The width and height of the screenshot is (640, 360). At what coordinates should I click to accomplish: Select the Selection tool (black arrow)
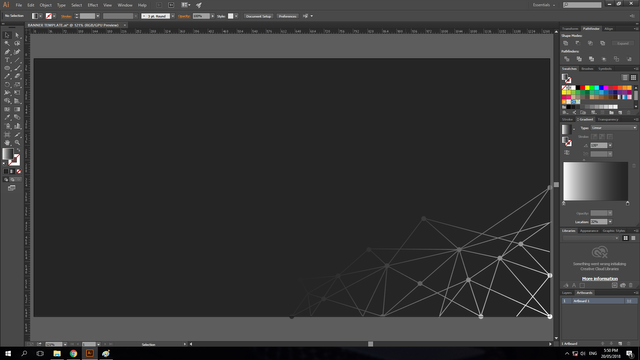click(x=7, y=35)
